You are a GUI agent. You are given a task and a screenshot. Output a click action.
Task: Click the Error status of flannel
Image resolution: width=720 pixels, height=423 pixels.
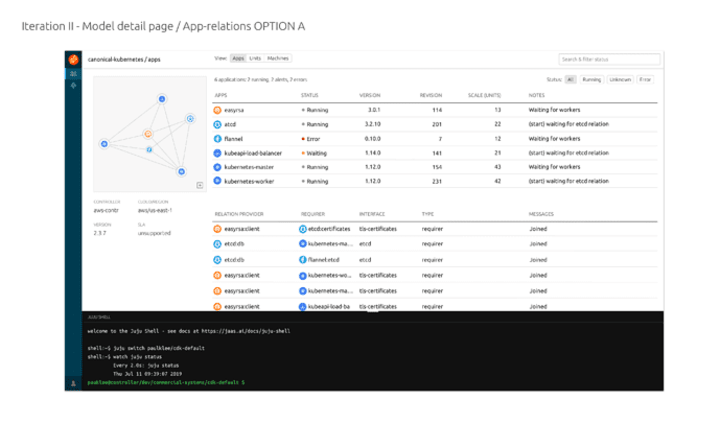(311, 139)
